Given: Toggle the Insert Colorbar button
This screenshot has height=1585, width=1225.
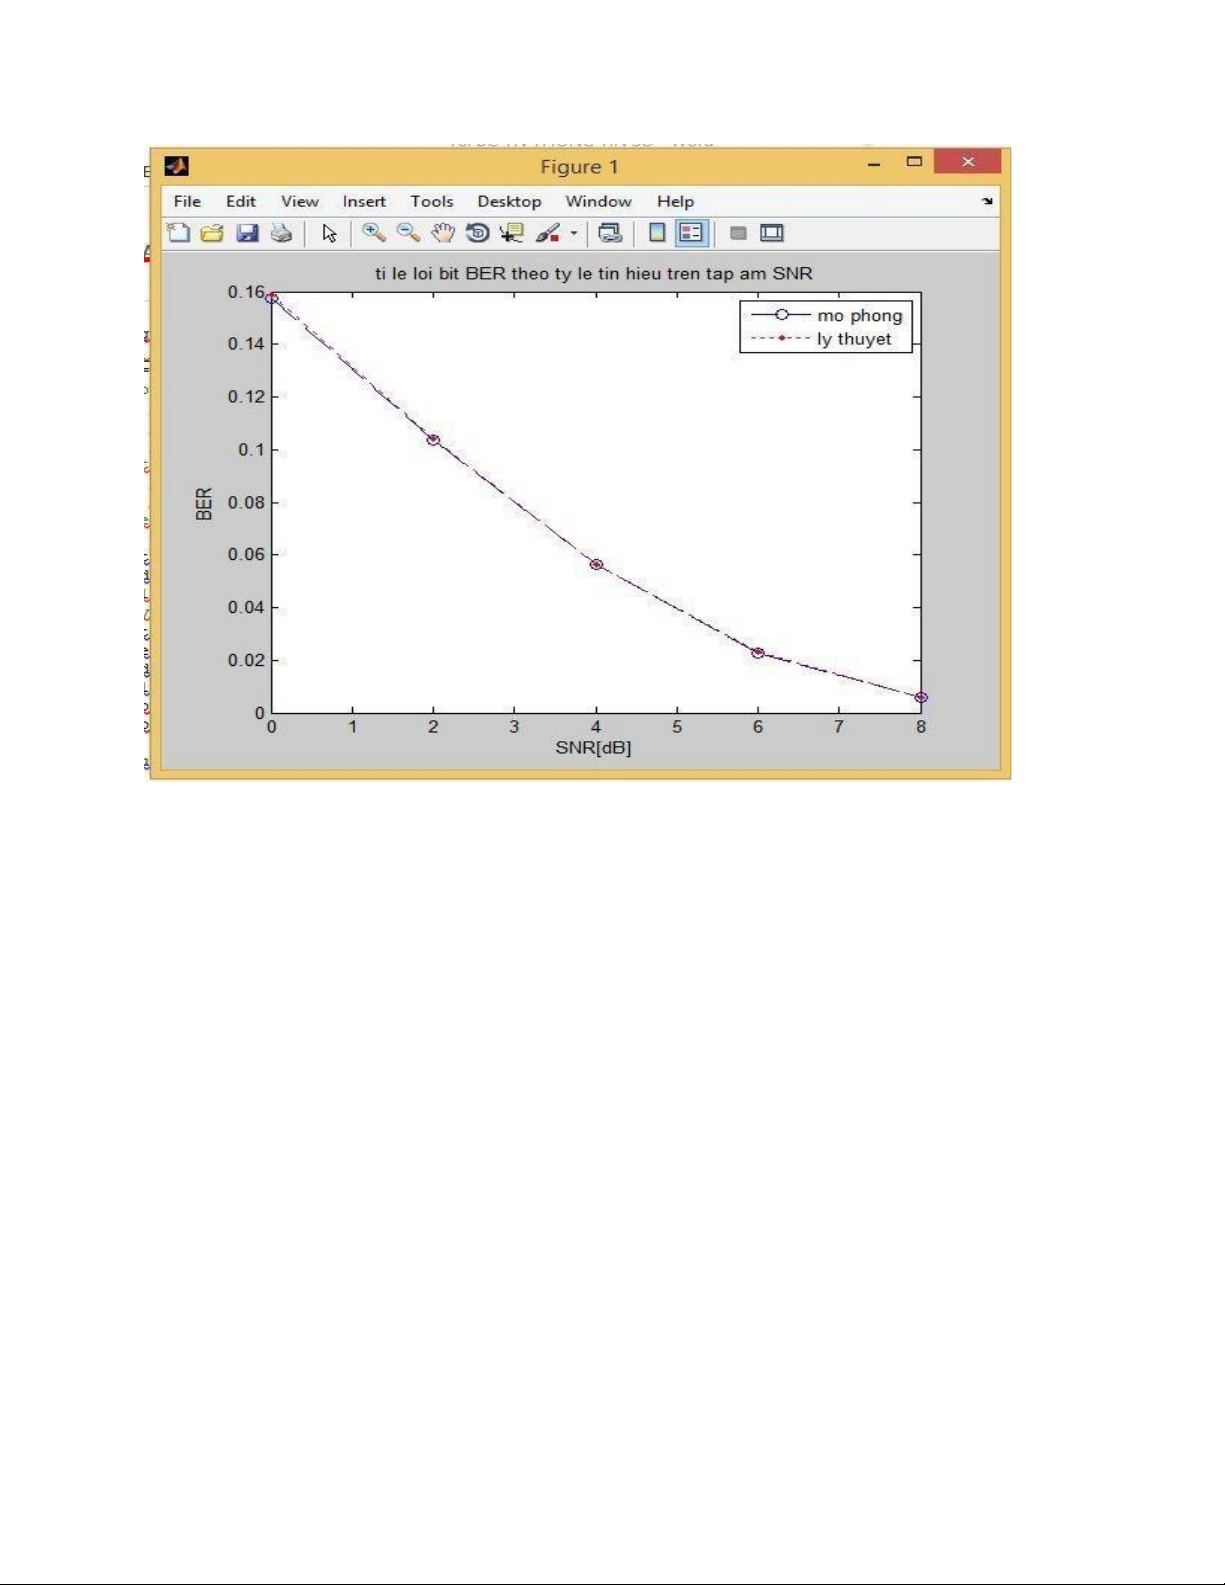Looking at the screenshot, I should pos(657,233).
